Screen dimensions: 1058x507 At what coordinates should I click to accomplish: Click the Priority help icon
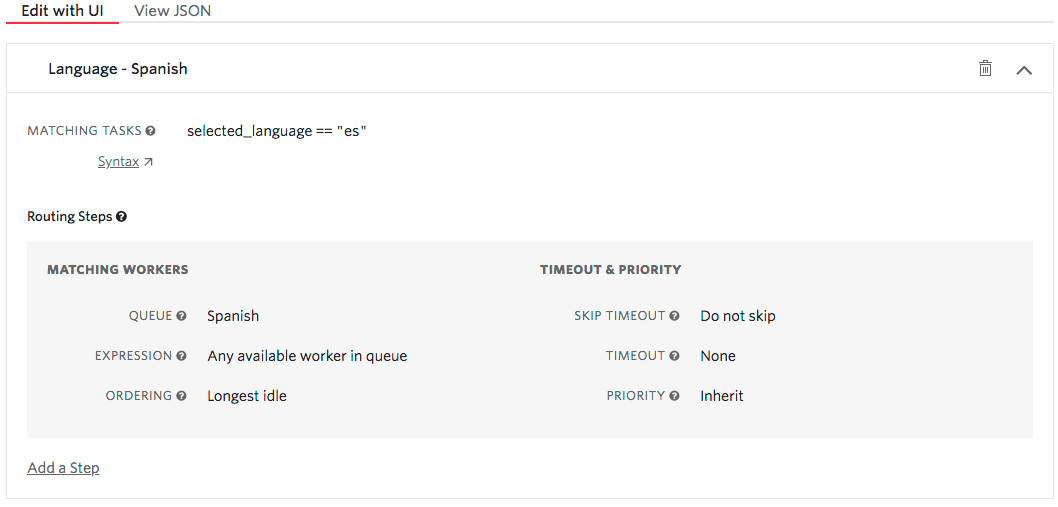coord(675,396)
